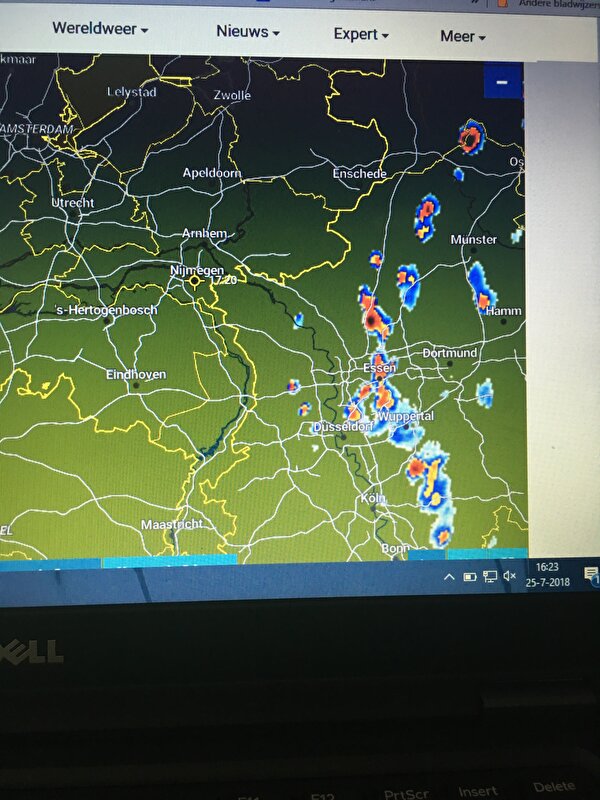This screenshot has height=800, width=600.
Task: Open the Meer dropdown menu
Action: (x=463, y=37)
